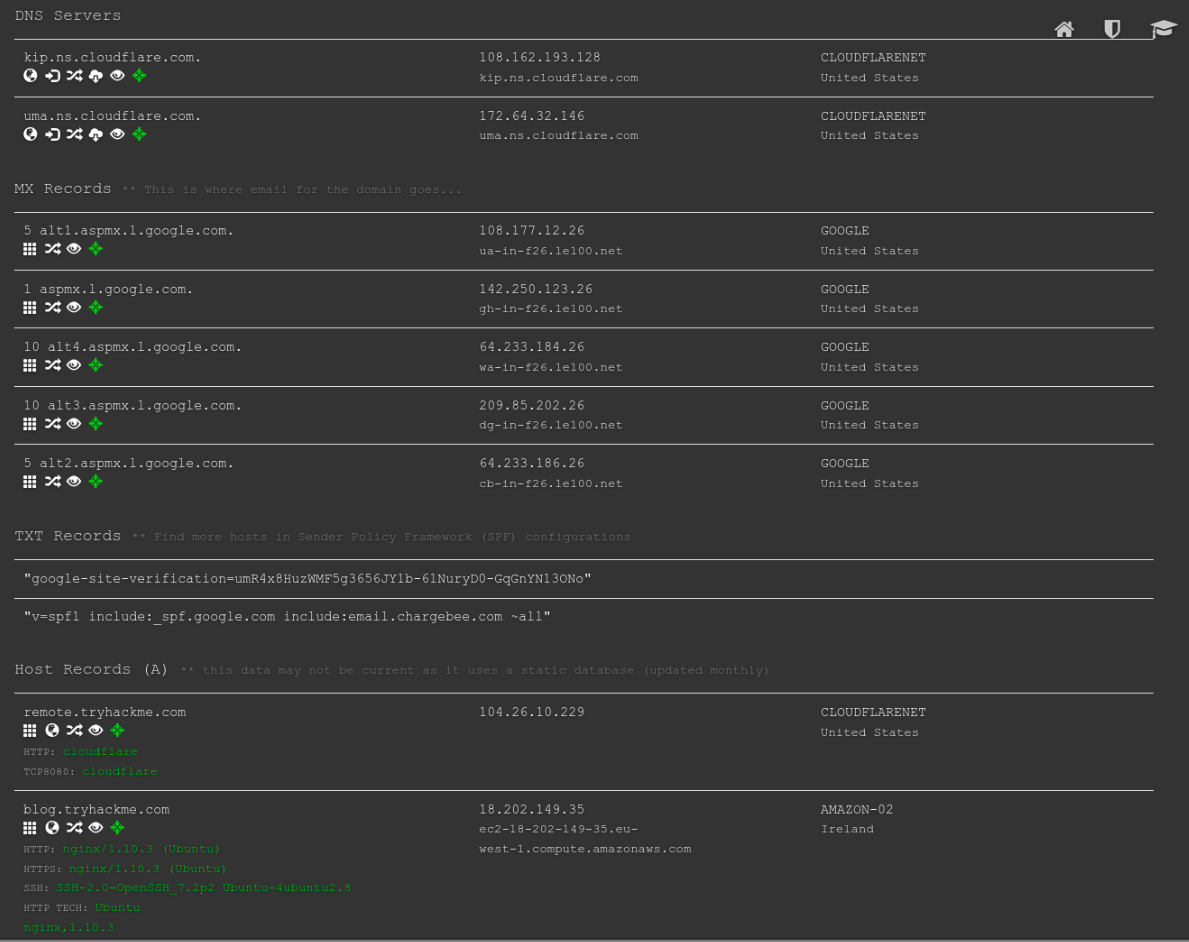Click the cloud download icon for kip.ns.cloudflare.com
Image resolution: width=1189 pixels, height=942 pixels.
pos(95,75)
